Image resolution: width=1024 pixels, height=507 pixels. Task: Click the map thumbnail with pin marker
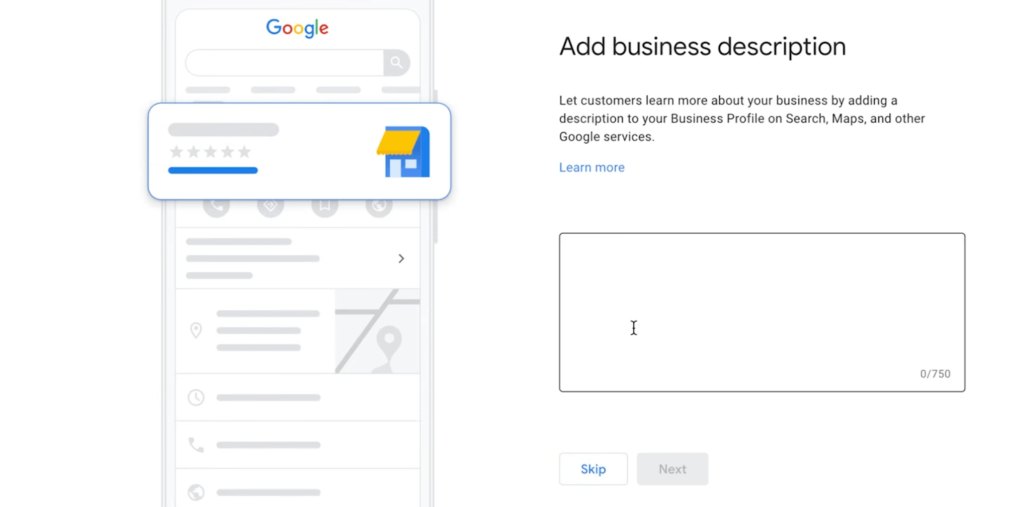[x=377, y=331]
